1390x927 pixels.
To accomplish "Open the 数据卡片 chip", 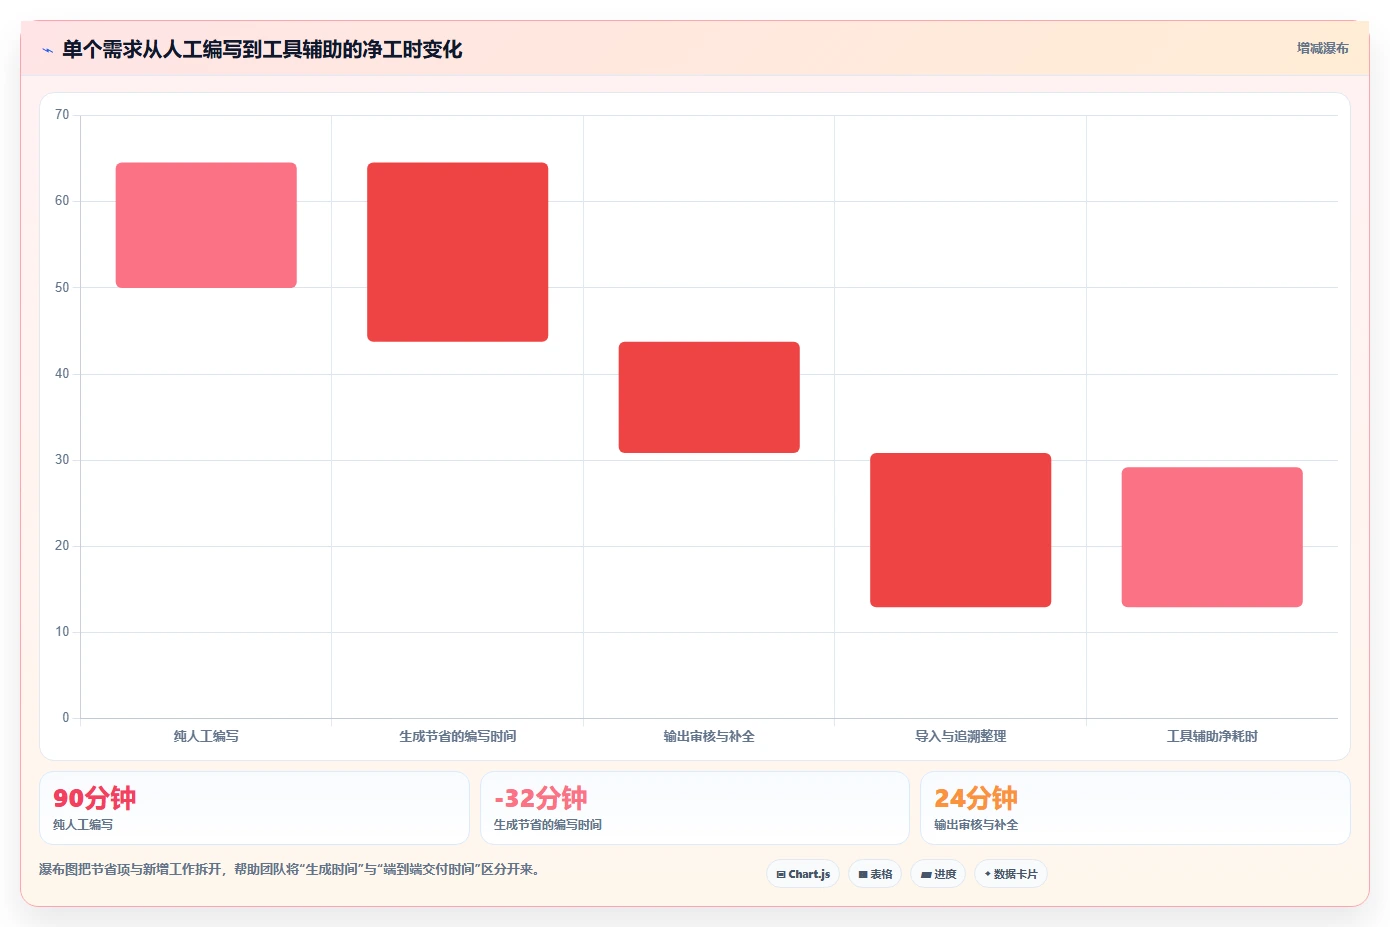I will click(1011, 874).
